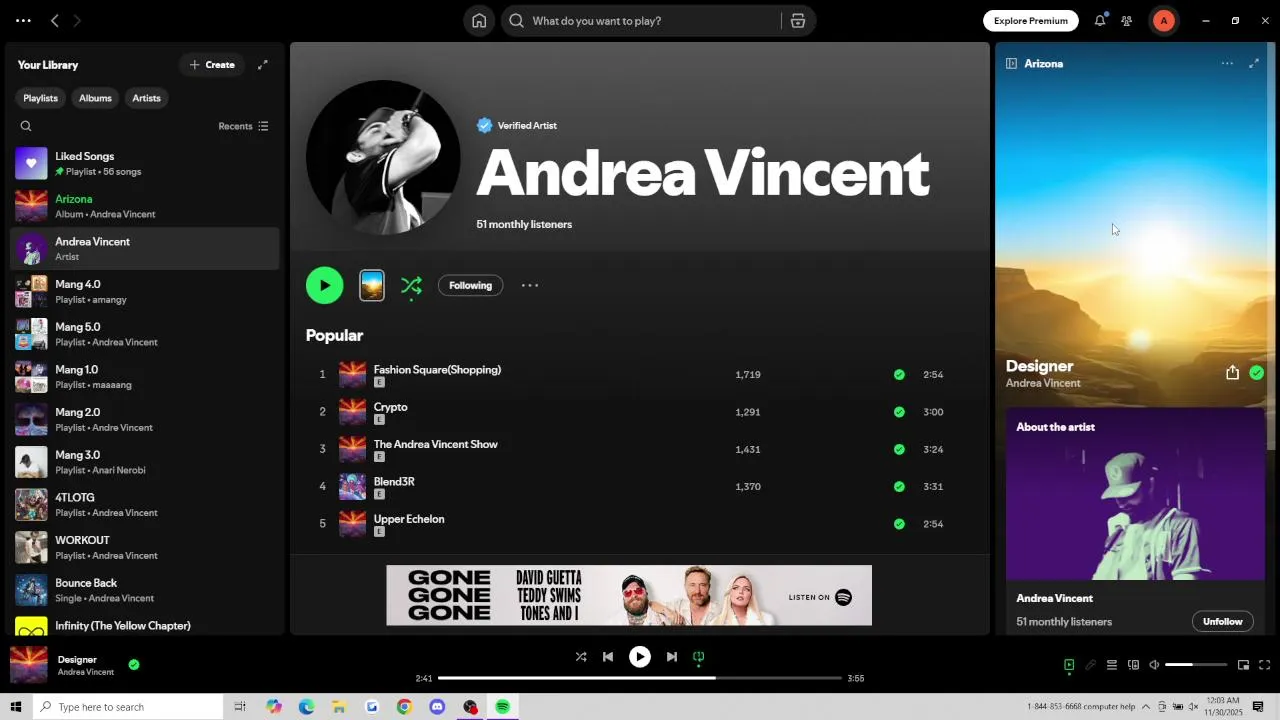Screen dimensions: 1280x720
Task: Show hidden icons in system tray
Action: point(1146,707)
